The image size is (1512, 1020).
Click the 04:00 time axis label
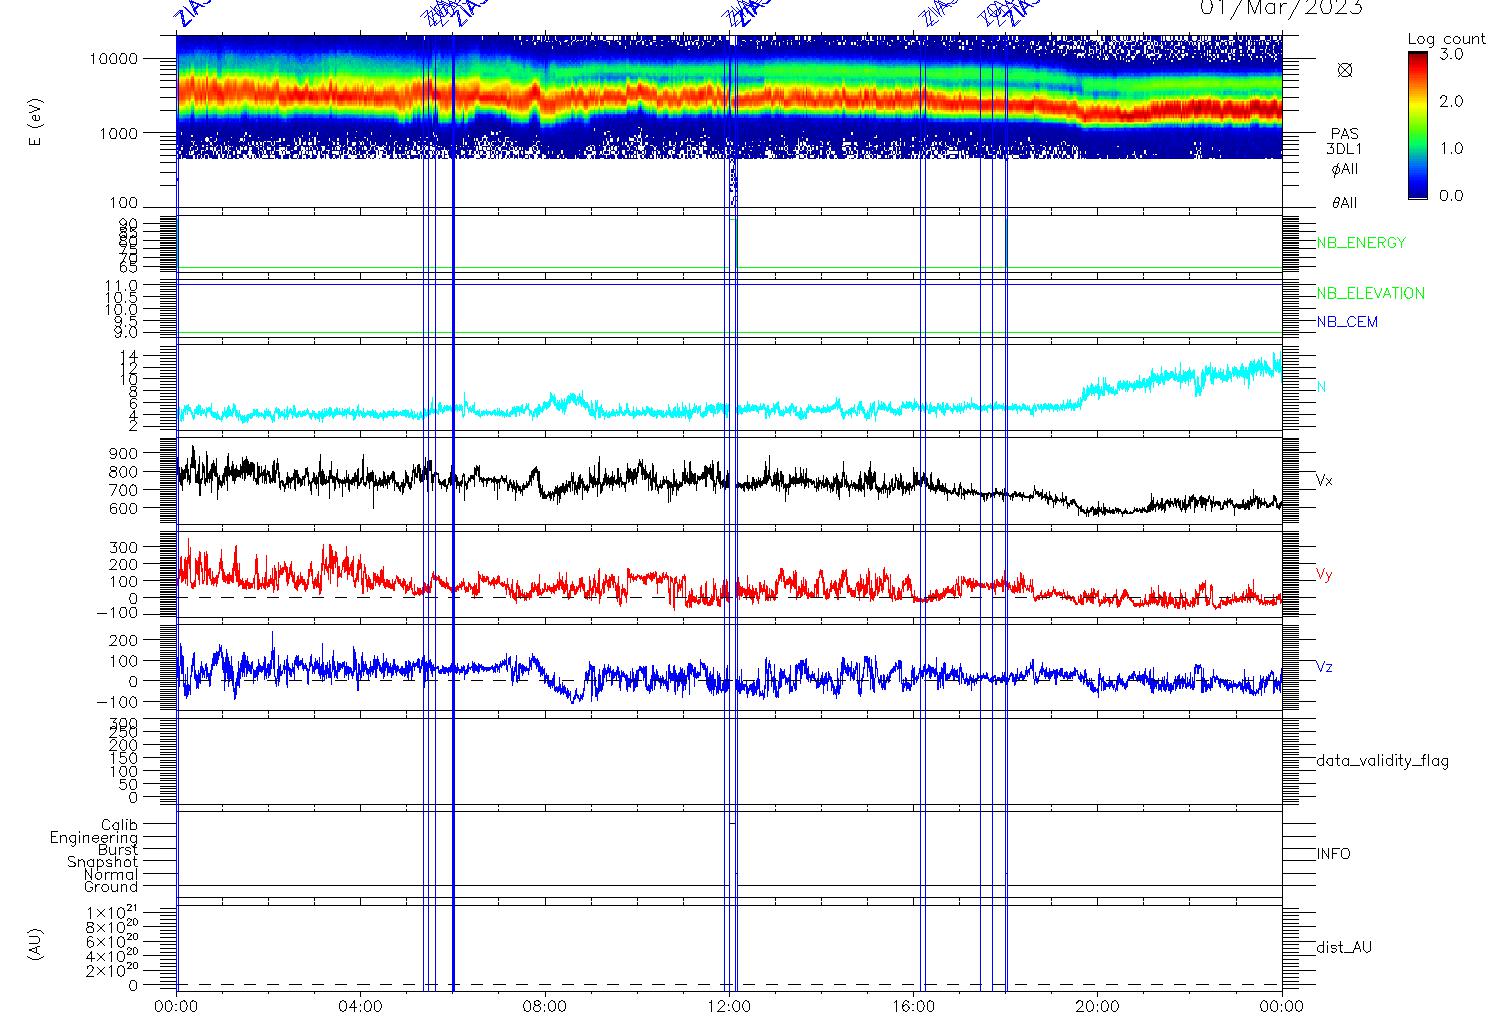coord(361,1006)
